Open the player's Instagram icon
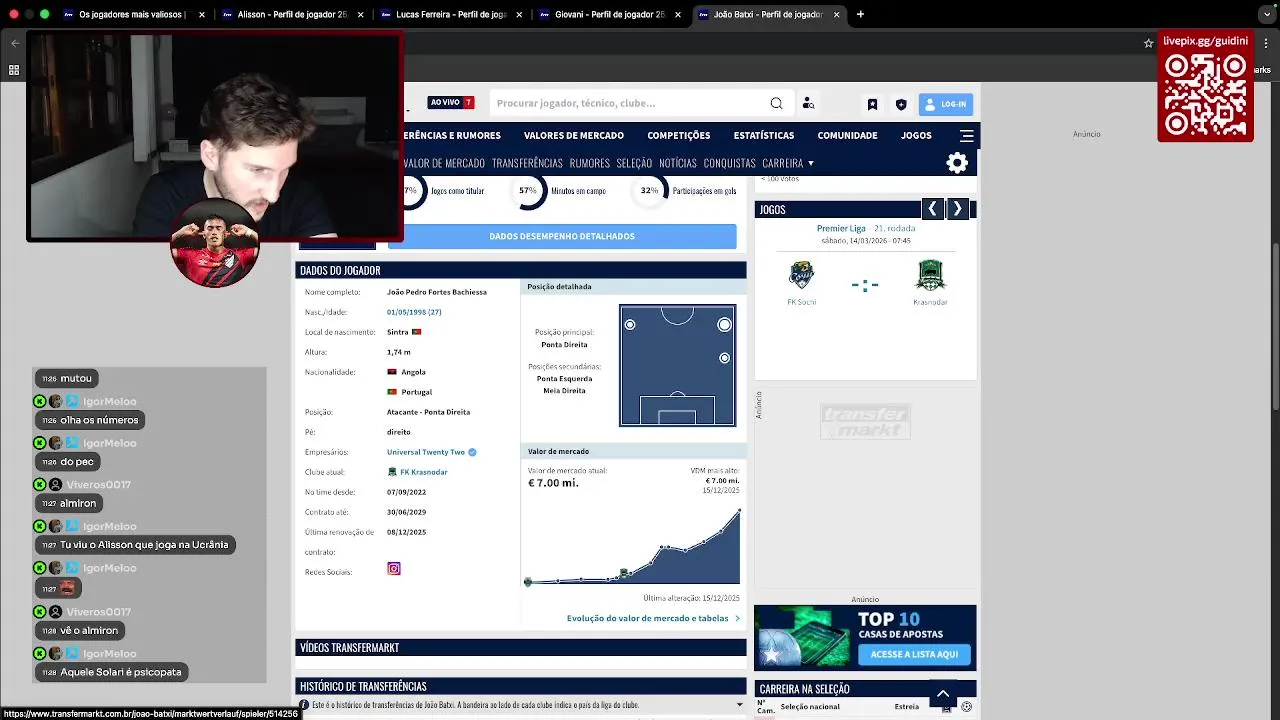Image resolution: width=1280 pixels, height=720 pixels. click(x=394, y=568)
